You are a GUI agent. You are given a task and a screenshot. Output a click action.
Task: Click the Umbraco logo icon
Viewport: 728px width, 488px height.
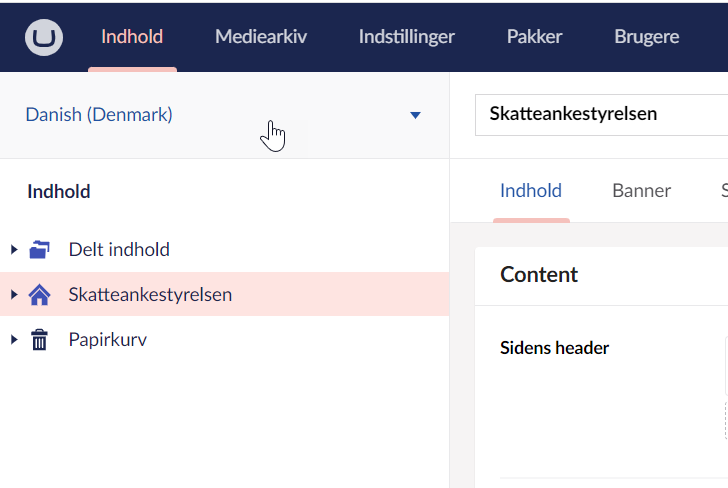click(43, 37)
